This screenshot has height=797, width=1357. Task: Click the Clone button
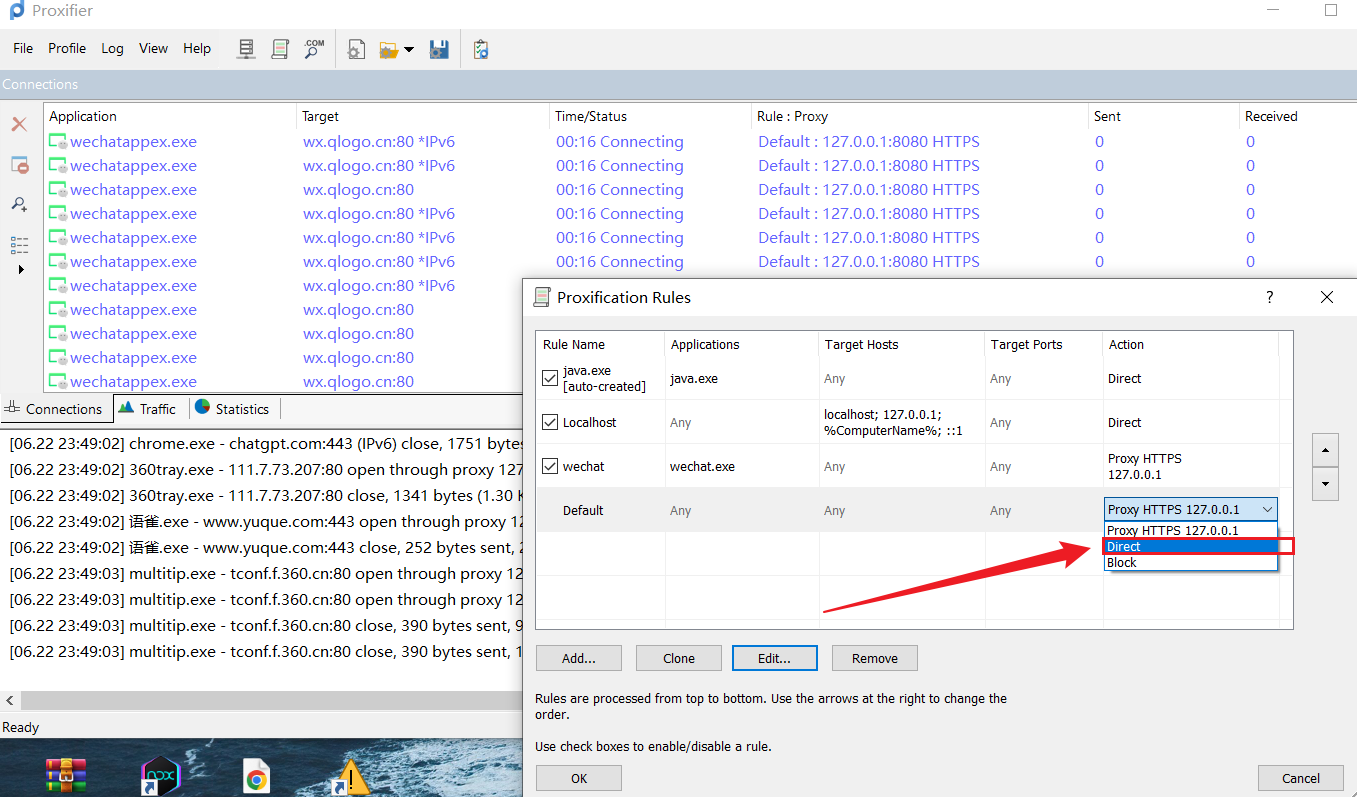click(x=679, y=658)
